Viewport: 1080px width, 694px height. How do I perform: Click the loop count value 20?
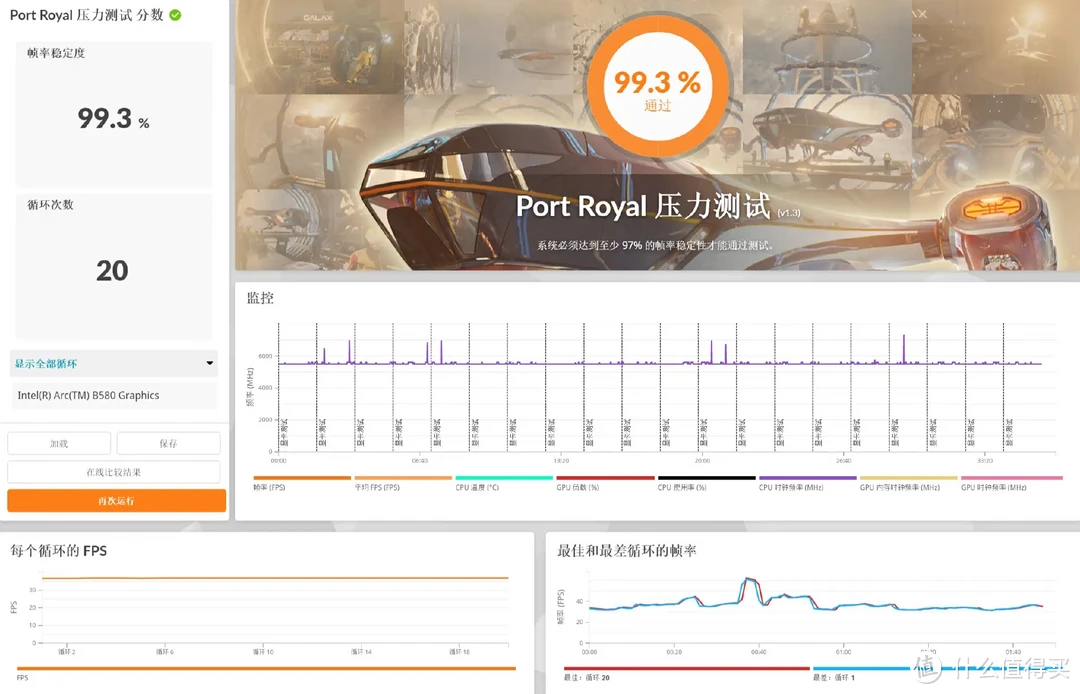(112, 271)
